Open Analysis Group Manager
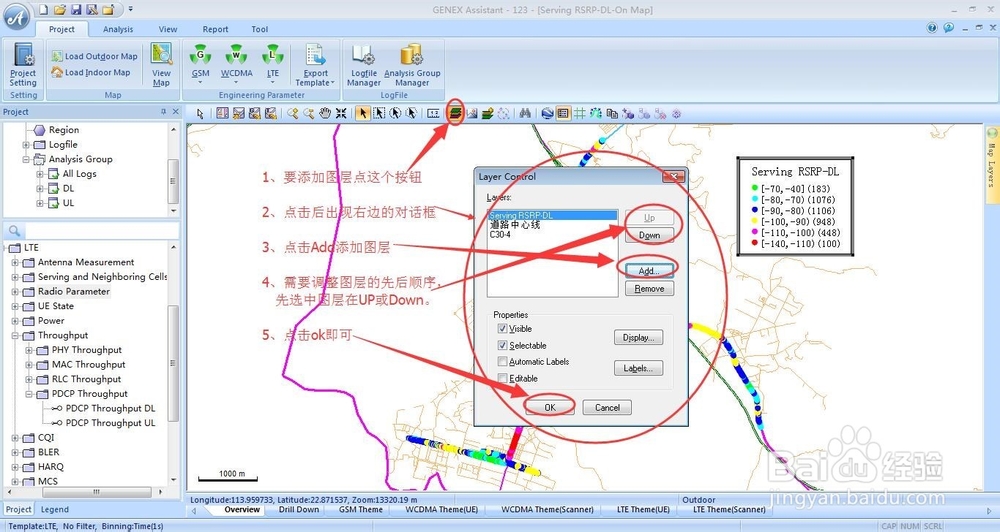The height and width of the screenshot is (532, 1000). tap(412, 65)
